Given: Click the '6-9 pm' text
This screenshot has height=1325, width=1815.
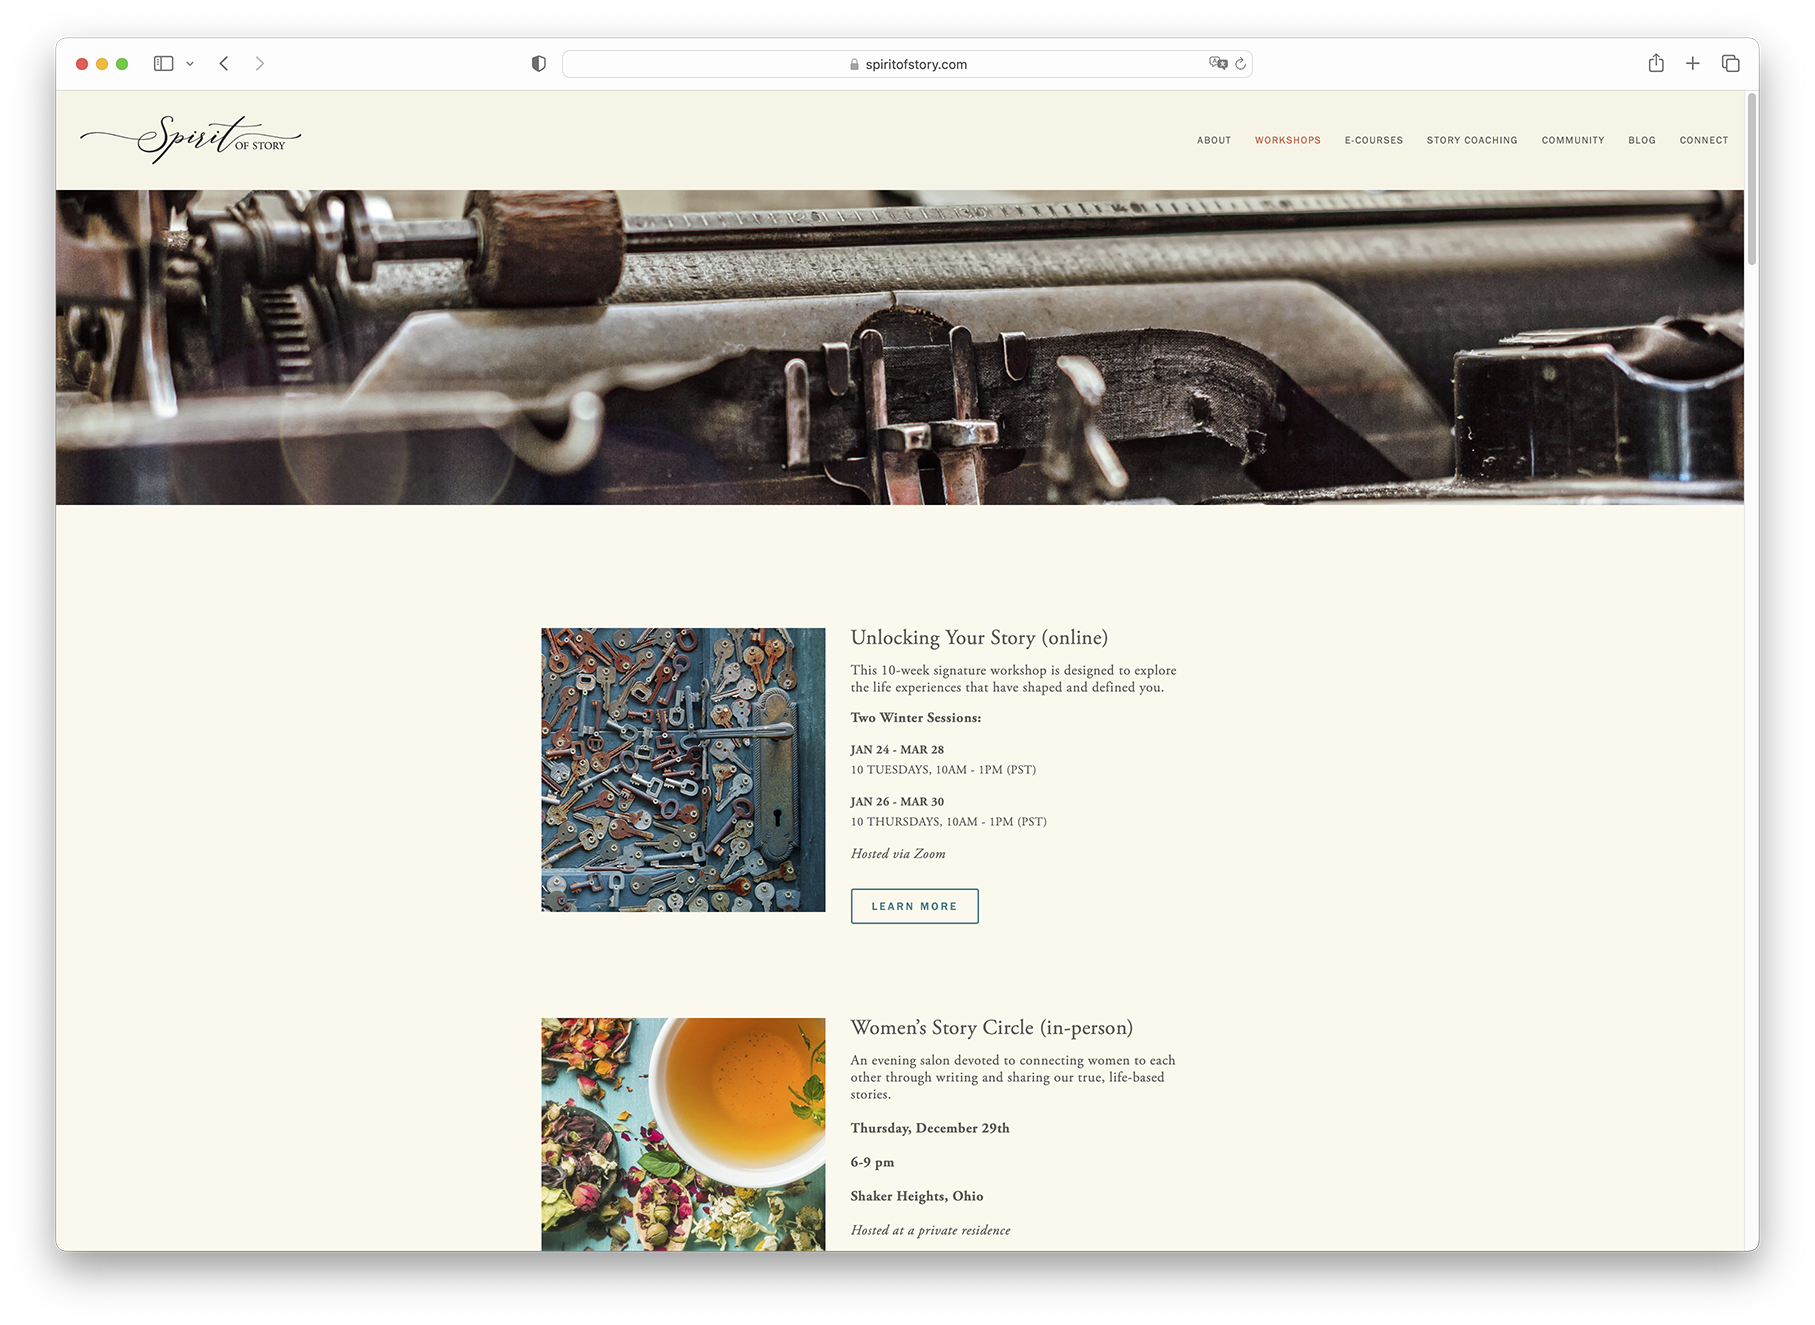Looking at the screenshot, I should 872,1162.
